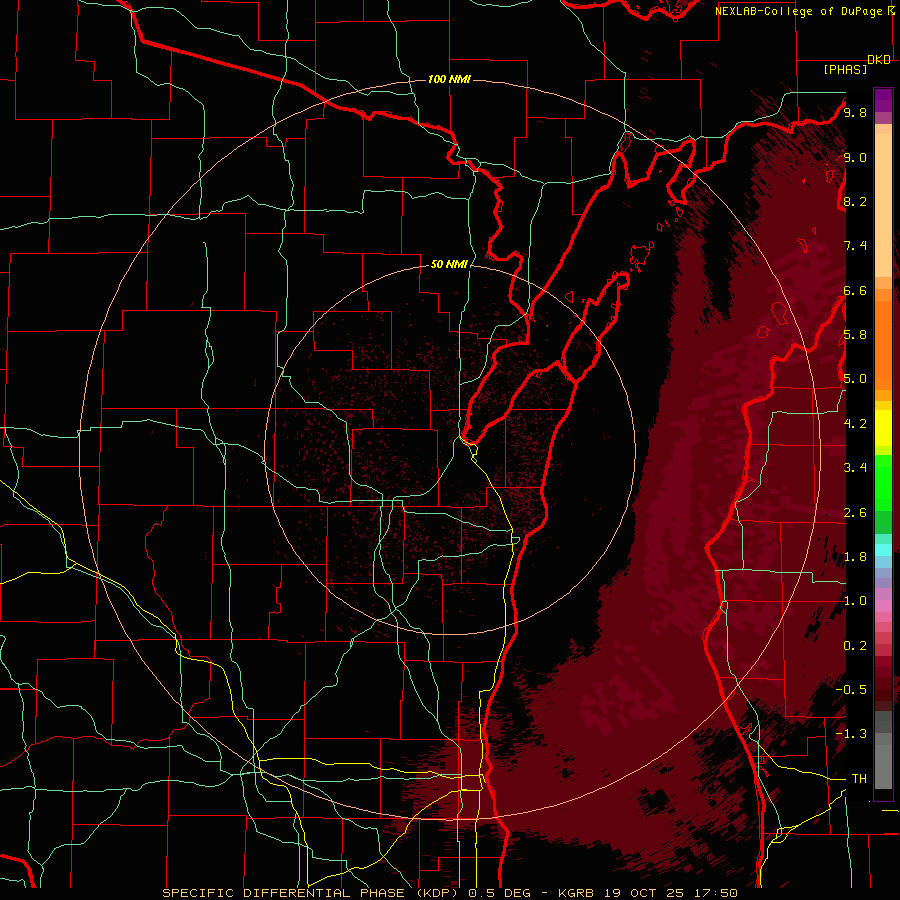Select the "[PHAS]" label above the color scale

tap(845, 69)
